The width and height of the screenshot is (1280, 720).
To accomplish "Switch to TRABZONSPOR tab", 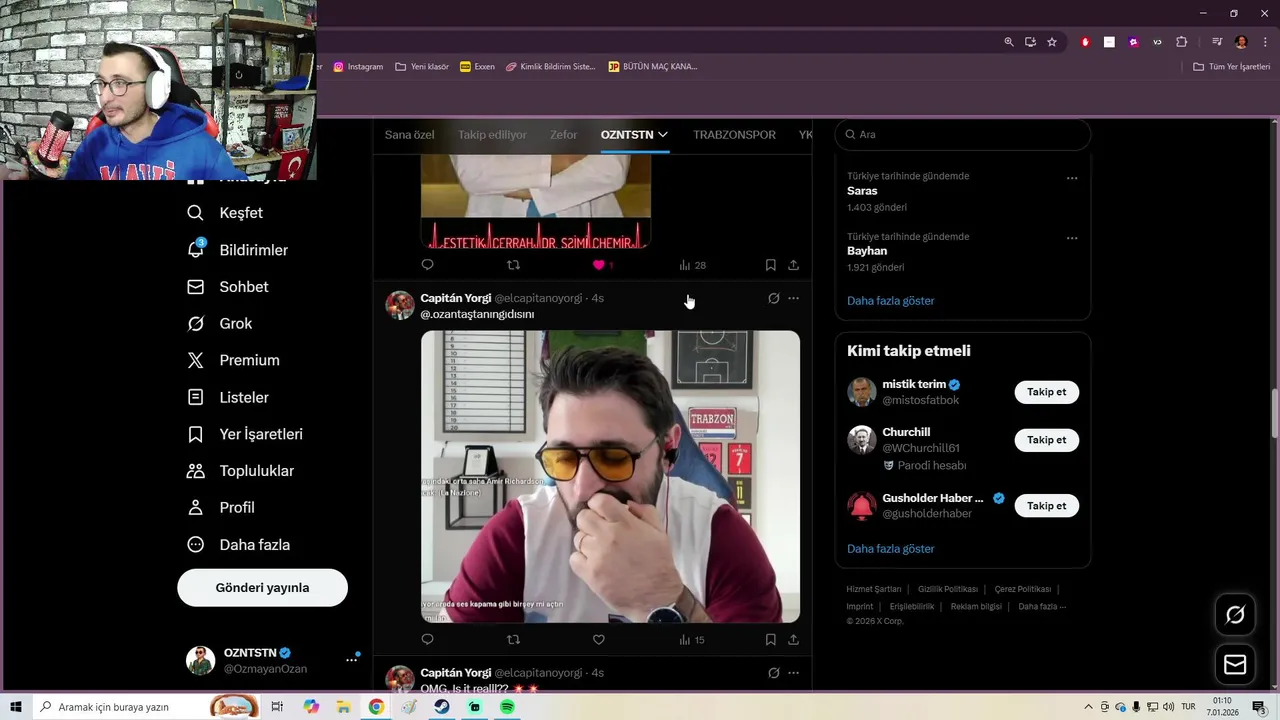I will (734, 135).
